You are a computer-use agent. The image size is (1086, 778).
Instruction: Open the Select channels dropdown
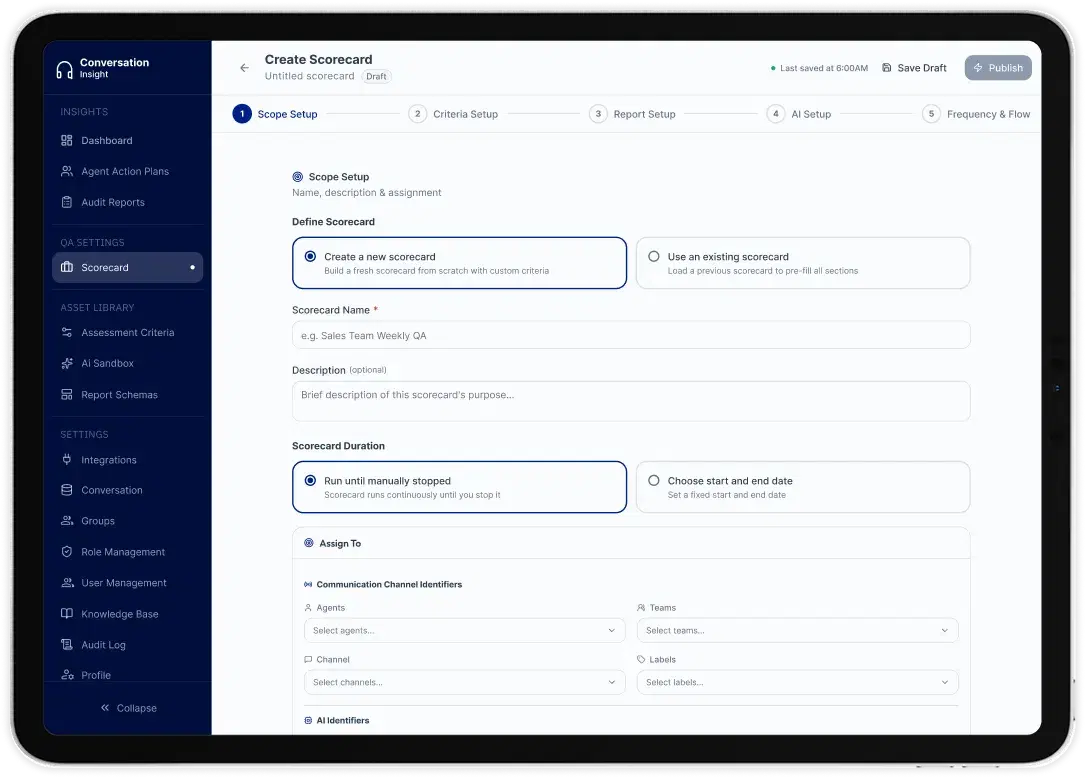tap(464, 682)
